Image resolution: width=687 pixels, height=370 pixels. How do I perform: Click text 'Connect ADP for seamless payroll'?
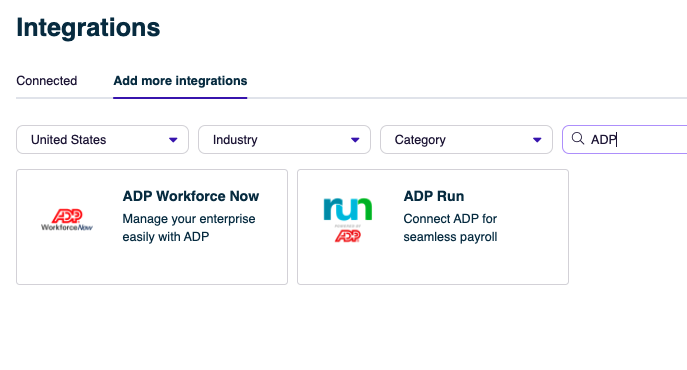pos(450,228)
